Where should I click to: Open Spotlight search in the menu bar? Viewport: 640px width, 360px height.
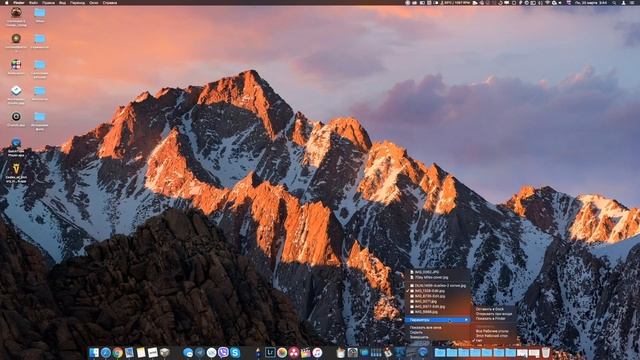point(614,2)
